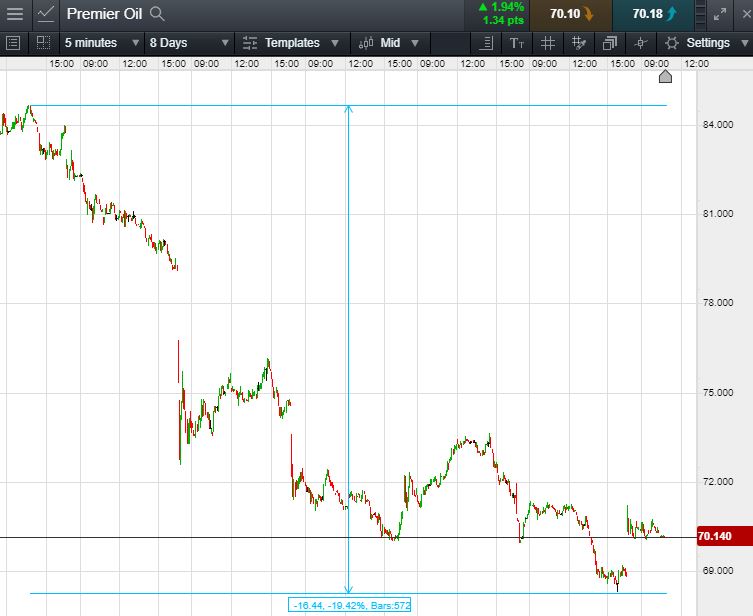Search for another instrument using the magnifier

[x=157, y=14]
